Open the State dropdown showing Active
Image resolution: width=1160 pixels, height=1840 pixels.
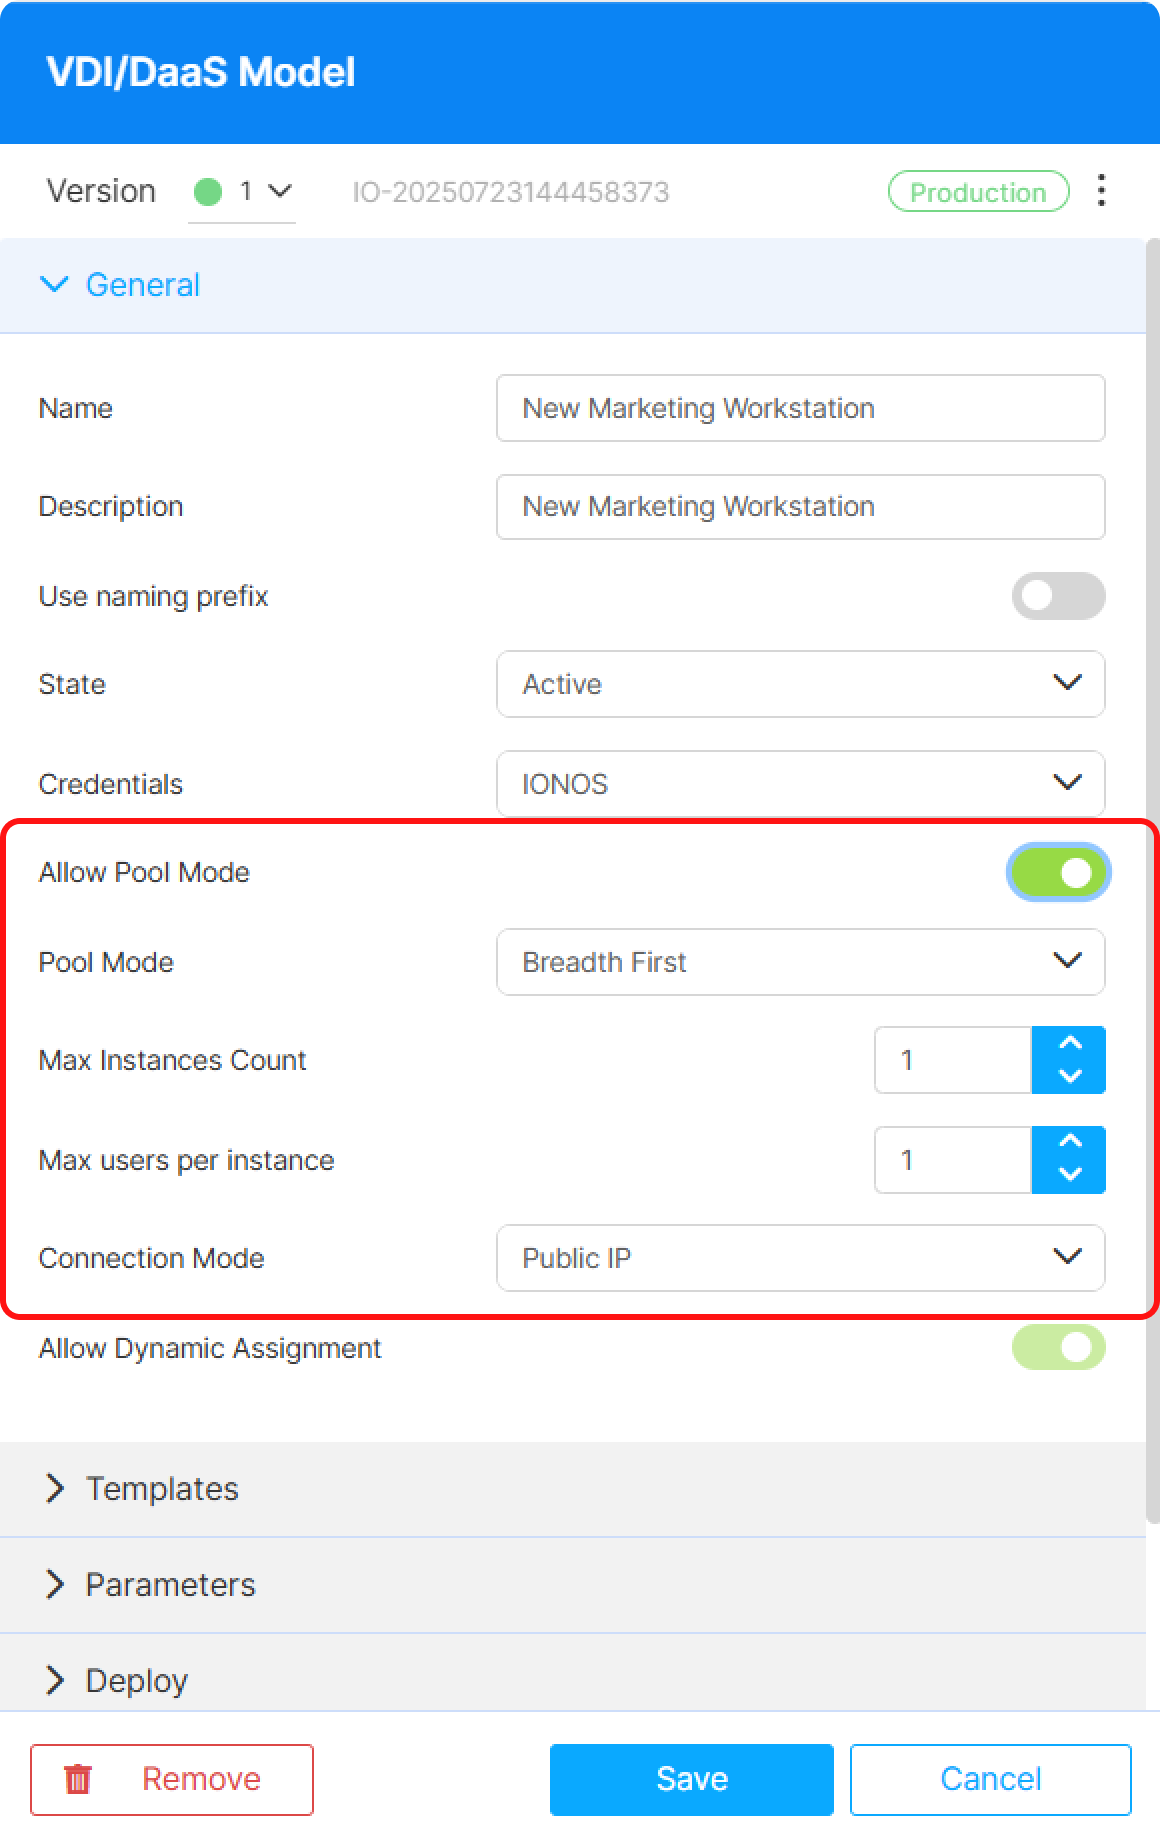(800, 684)
